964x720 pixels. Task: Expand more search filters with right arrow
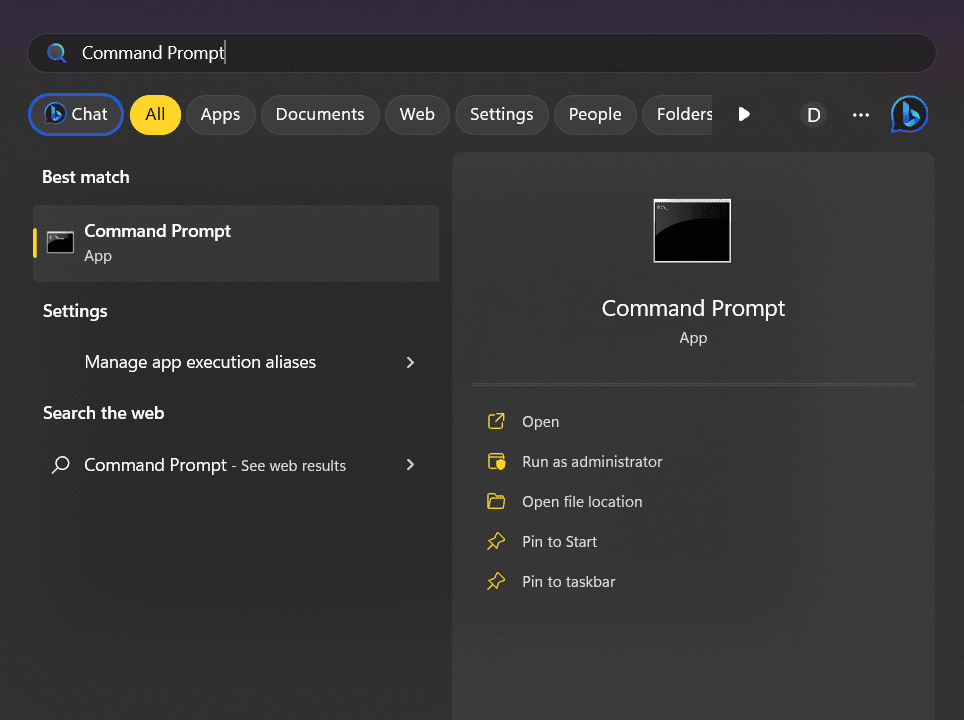tap(744, 114)
